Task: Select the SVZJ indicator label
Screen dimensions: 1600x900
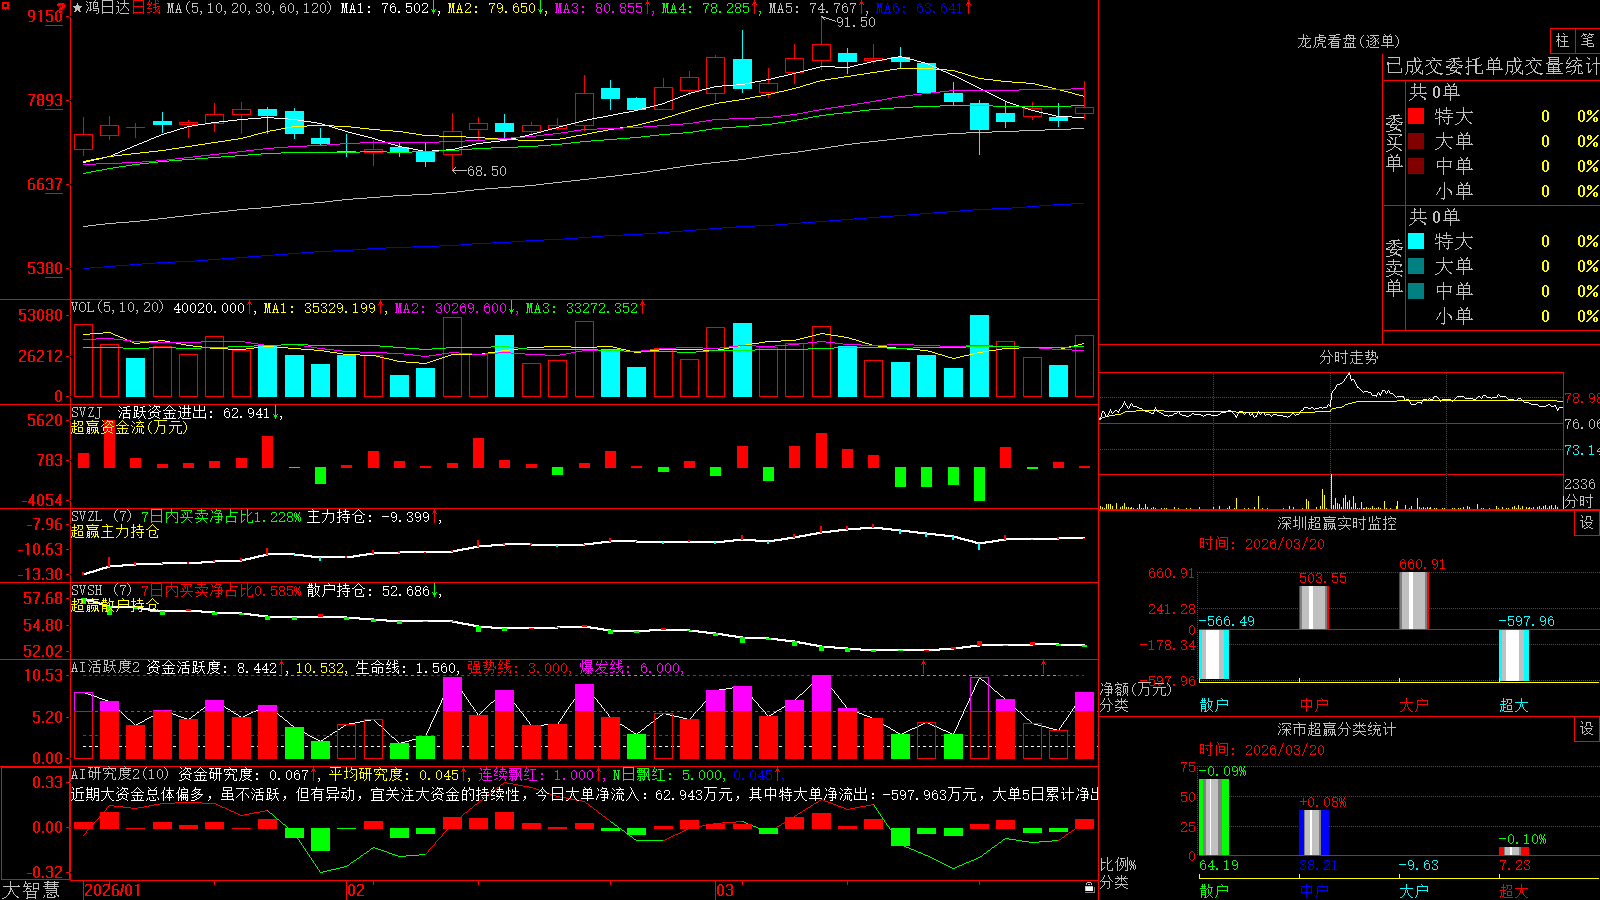Action: coord(86,412)
